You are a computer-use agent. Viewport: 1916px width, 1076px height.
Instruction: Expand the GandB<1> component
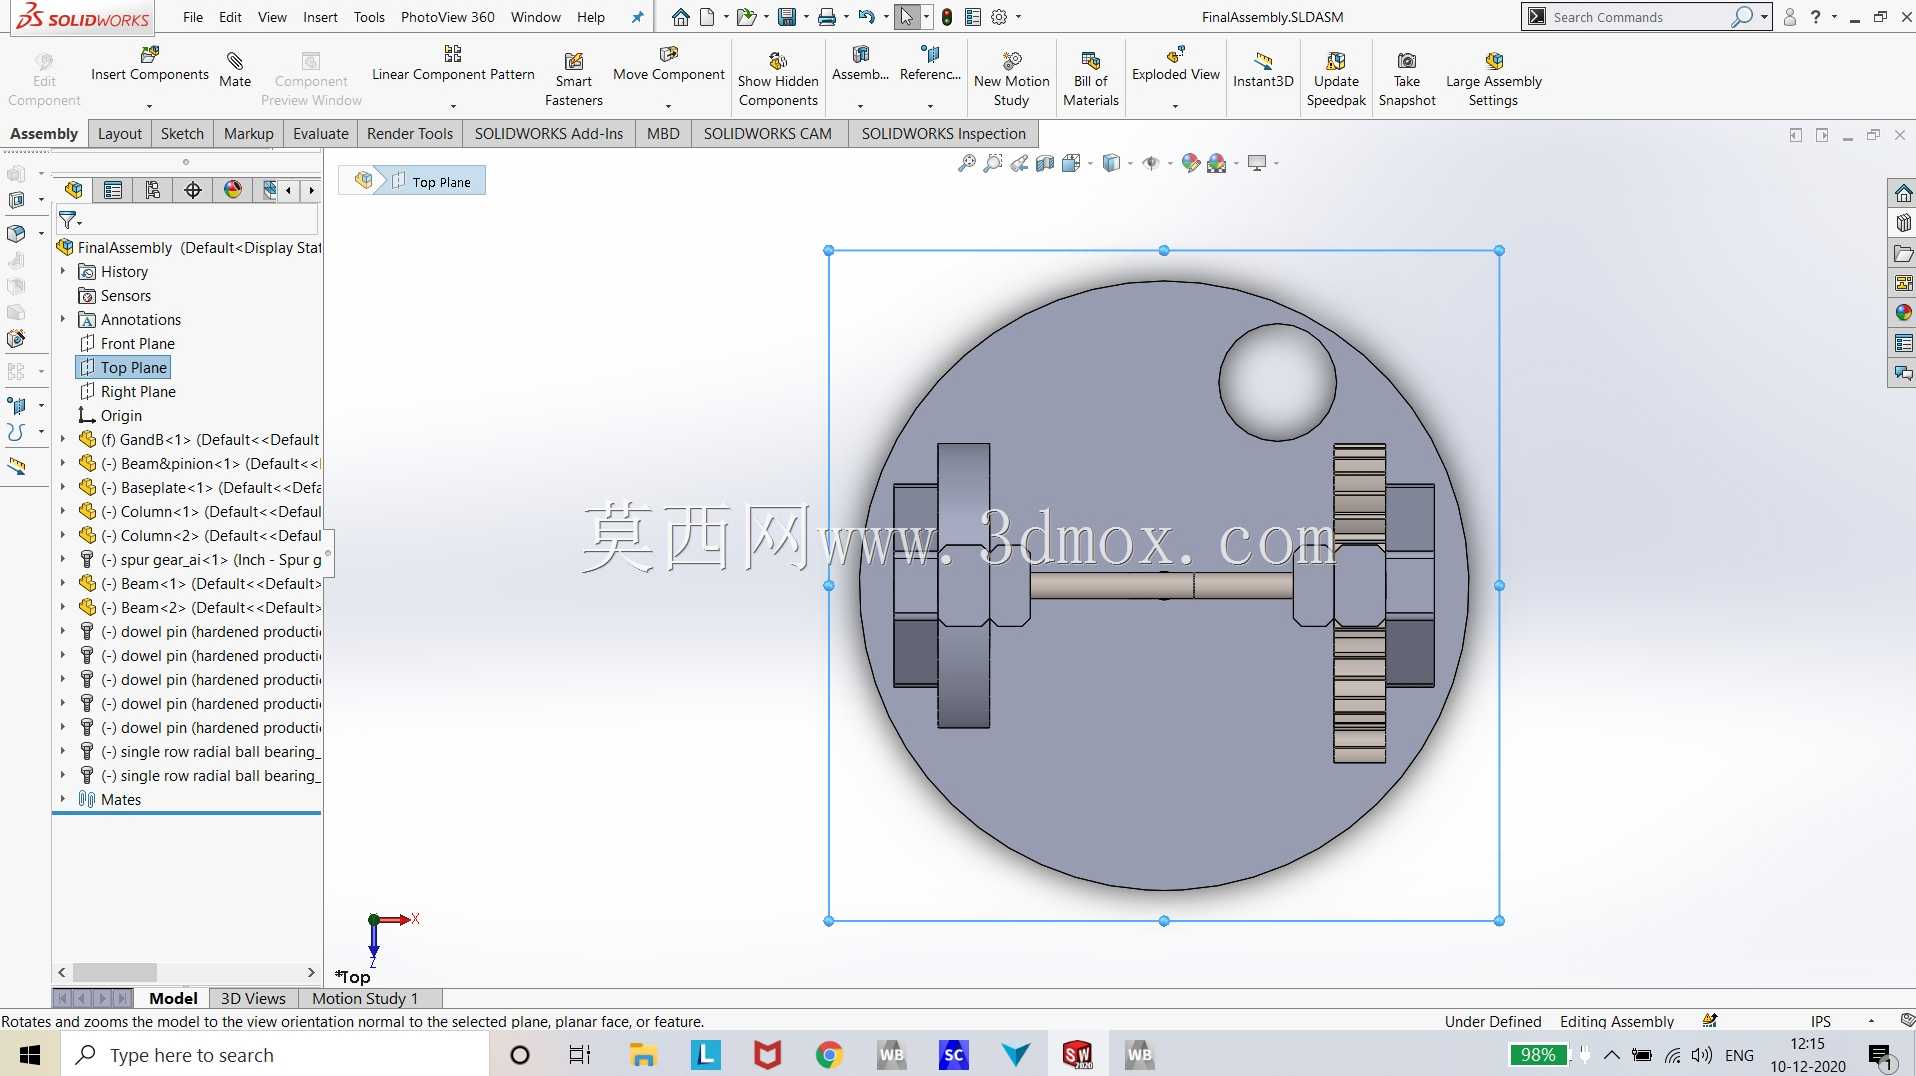[63, 439]
